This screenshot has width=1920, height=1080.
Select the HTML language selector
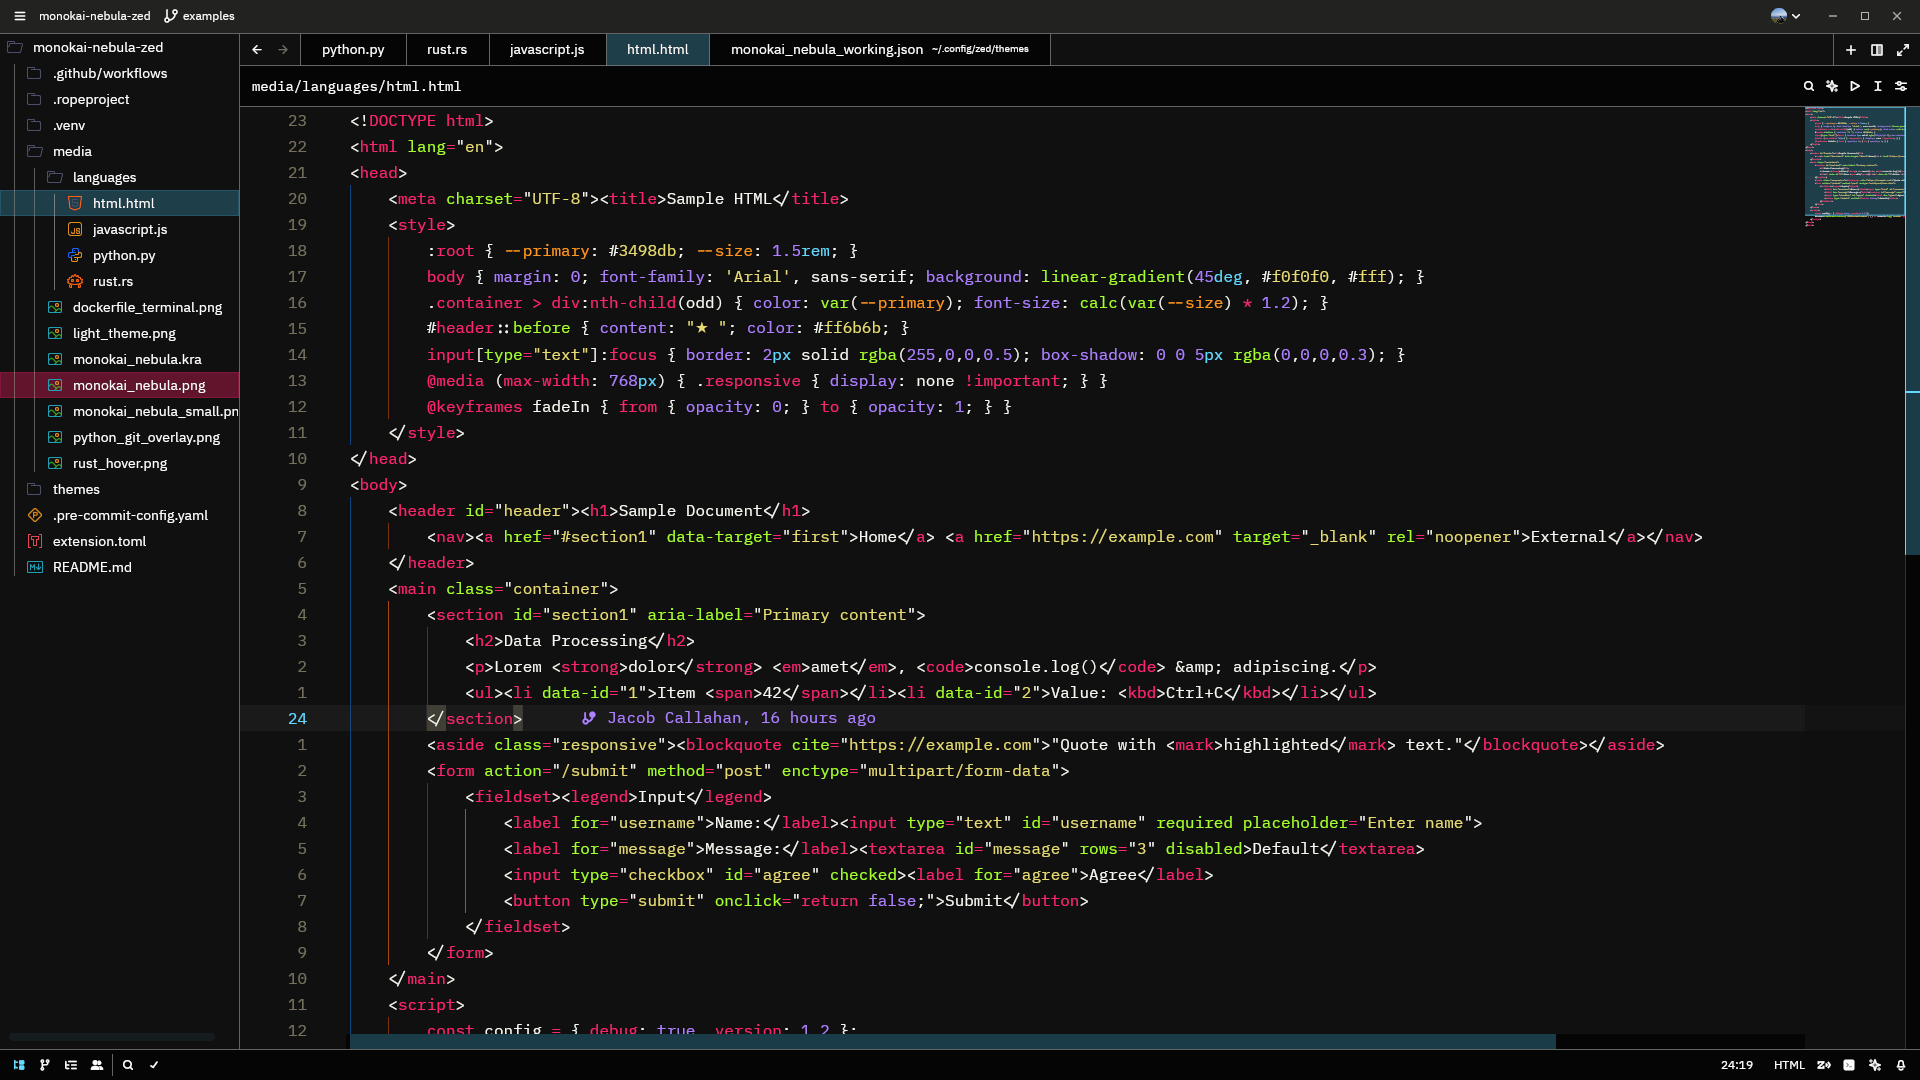click(x=1789, y=1065)
